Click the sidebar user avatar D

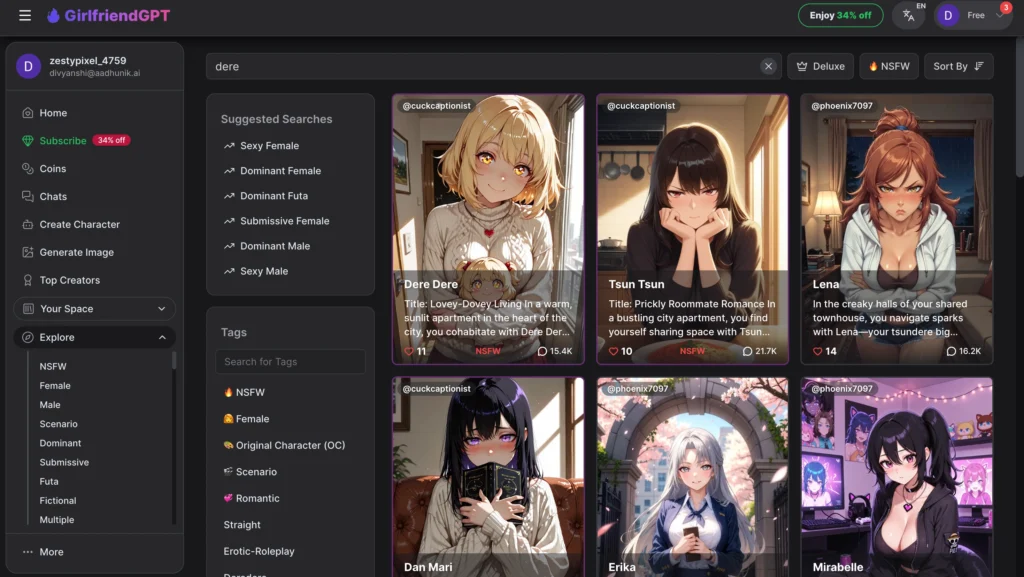click(x=28, y=66)
